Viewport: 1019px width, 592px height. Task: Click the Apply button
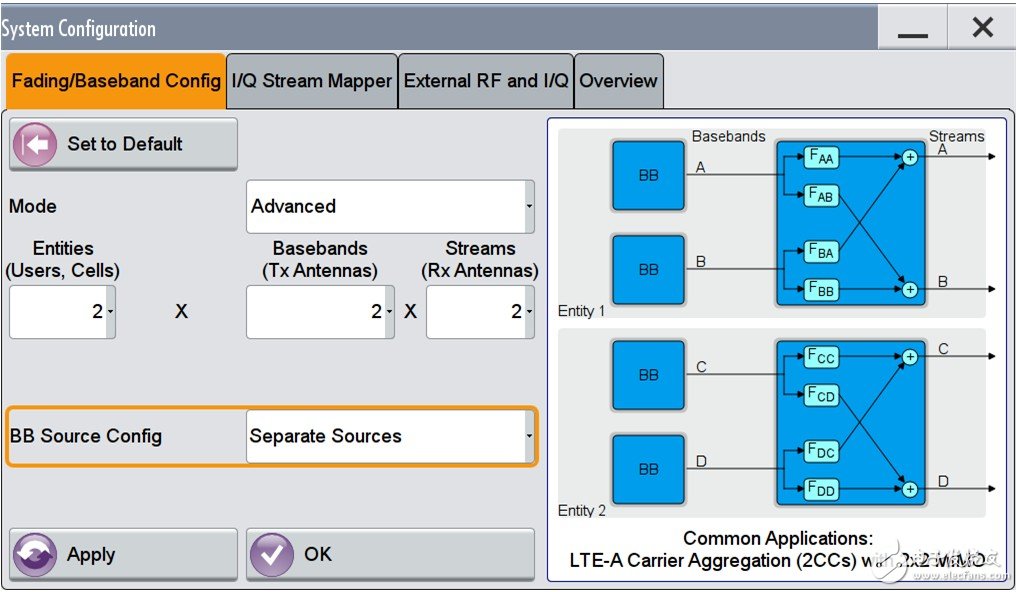tap(123, 555)
